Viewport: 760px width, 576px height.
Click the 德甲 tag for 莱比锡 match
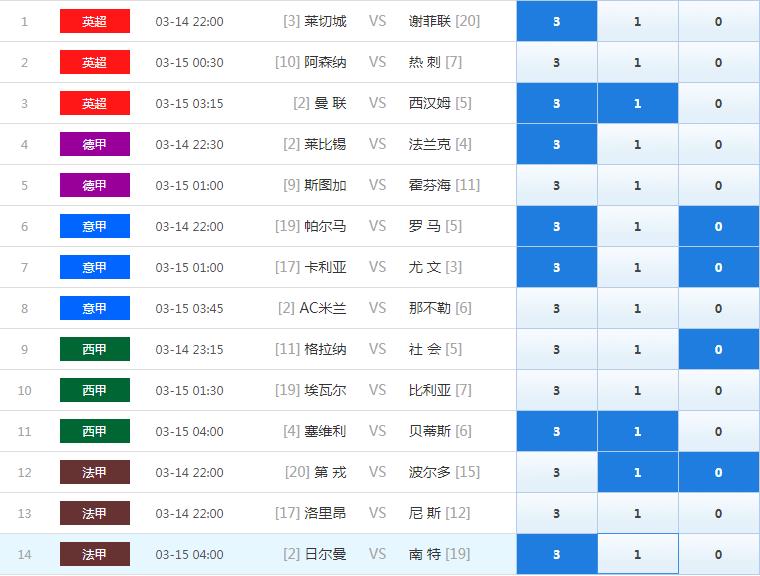click(95, 144)
